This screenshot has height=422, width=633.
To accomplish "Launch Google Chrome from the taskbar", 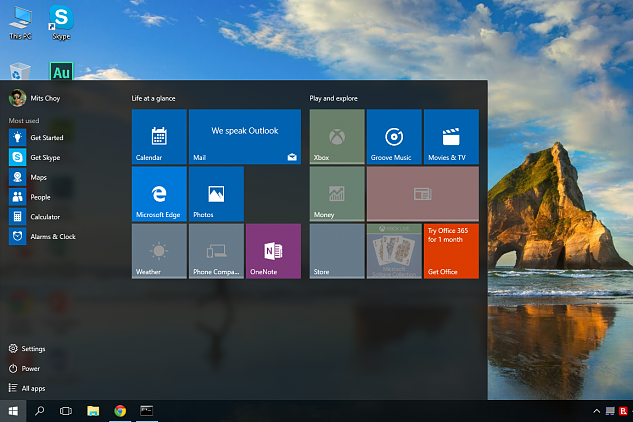I will tap(120, 411).
